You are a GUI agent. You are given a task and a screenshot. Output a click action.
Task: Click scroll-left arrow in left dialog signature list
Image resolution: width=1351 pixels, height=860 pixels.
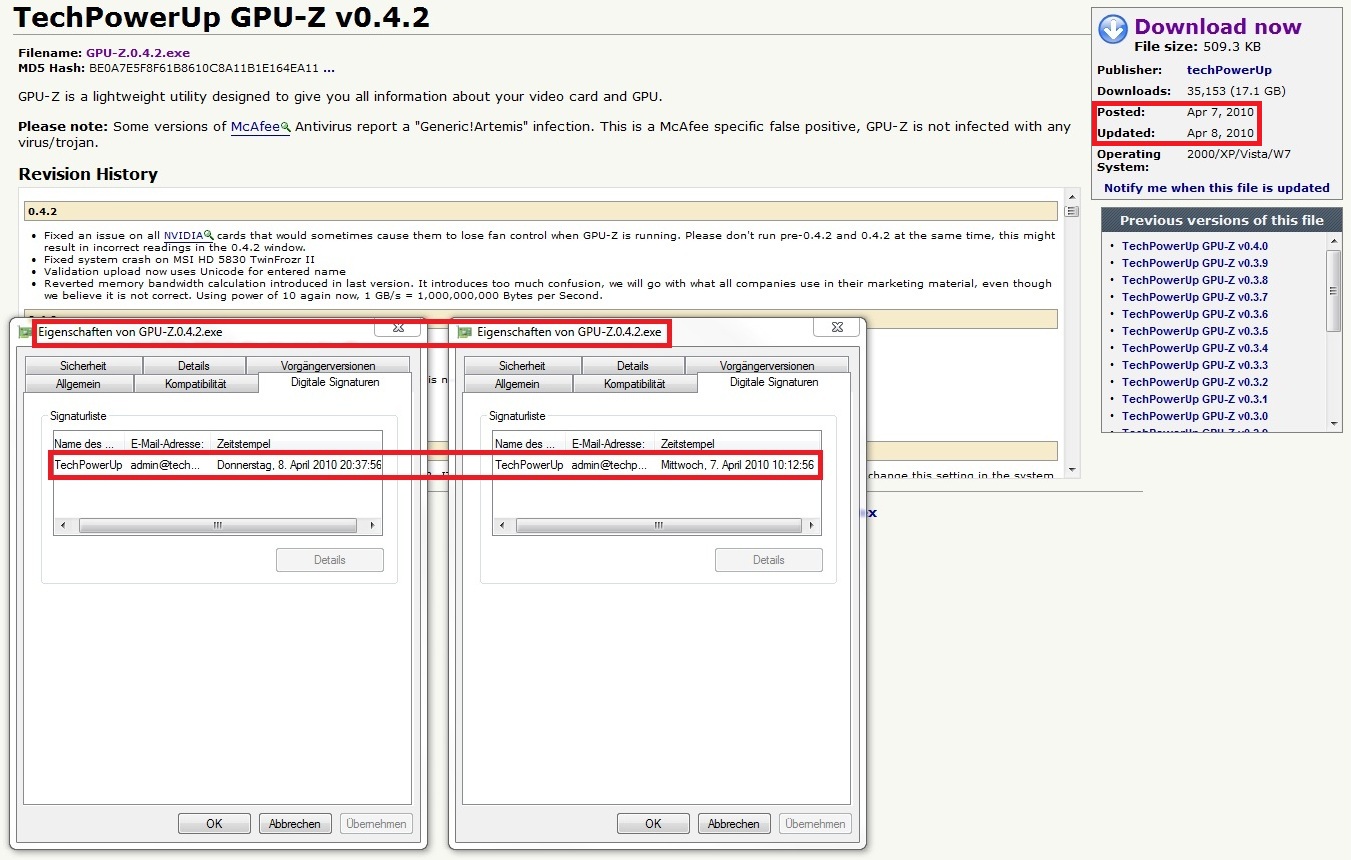62,525
